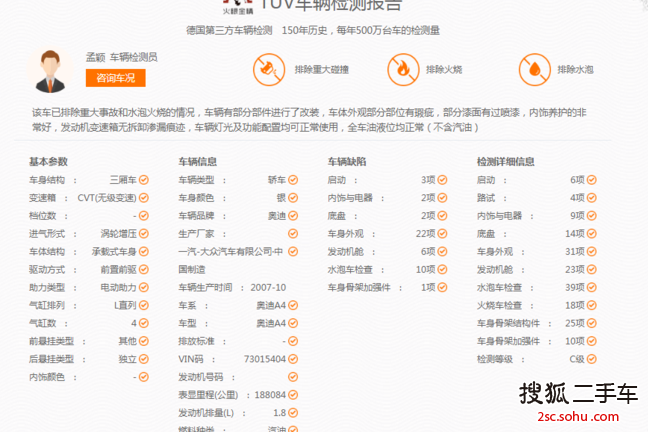Click check icon in 车身颜色 row
The width and height of the screenshot is (648, 432).
[x=293, y=198]
